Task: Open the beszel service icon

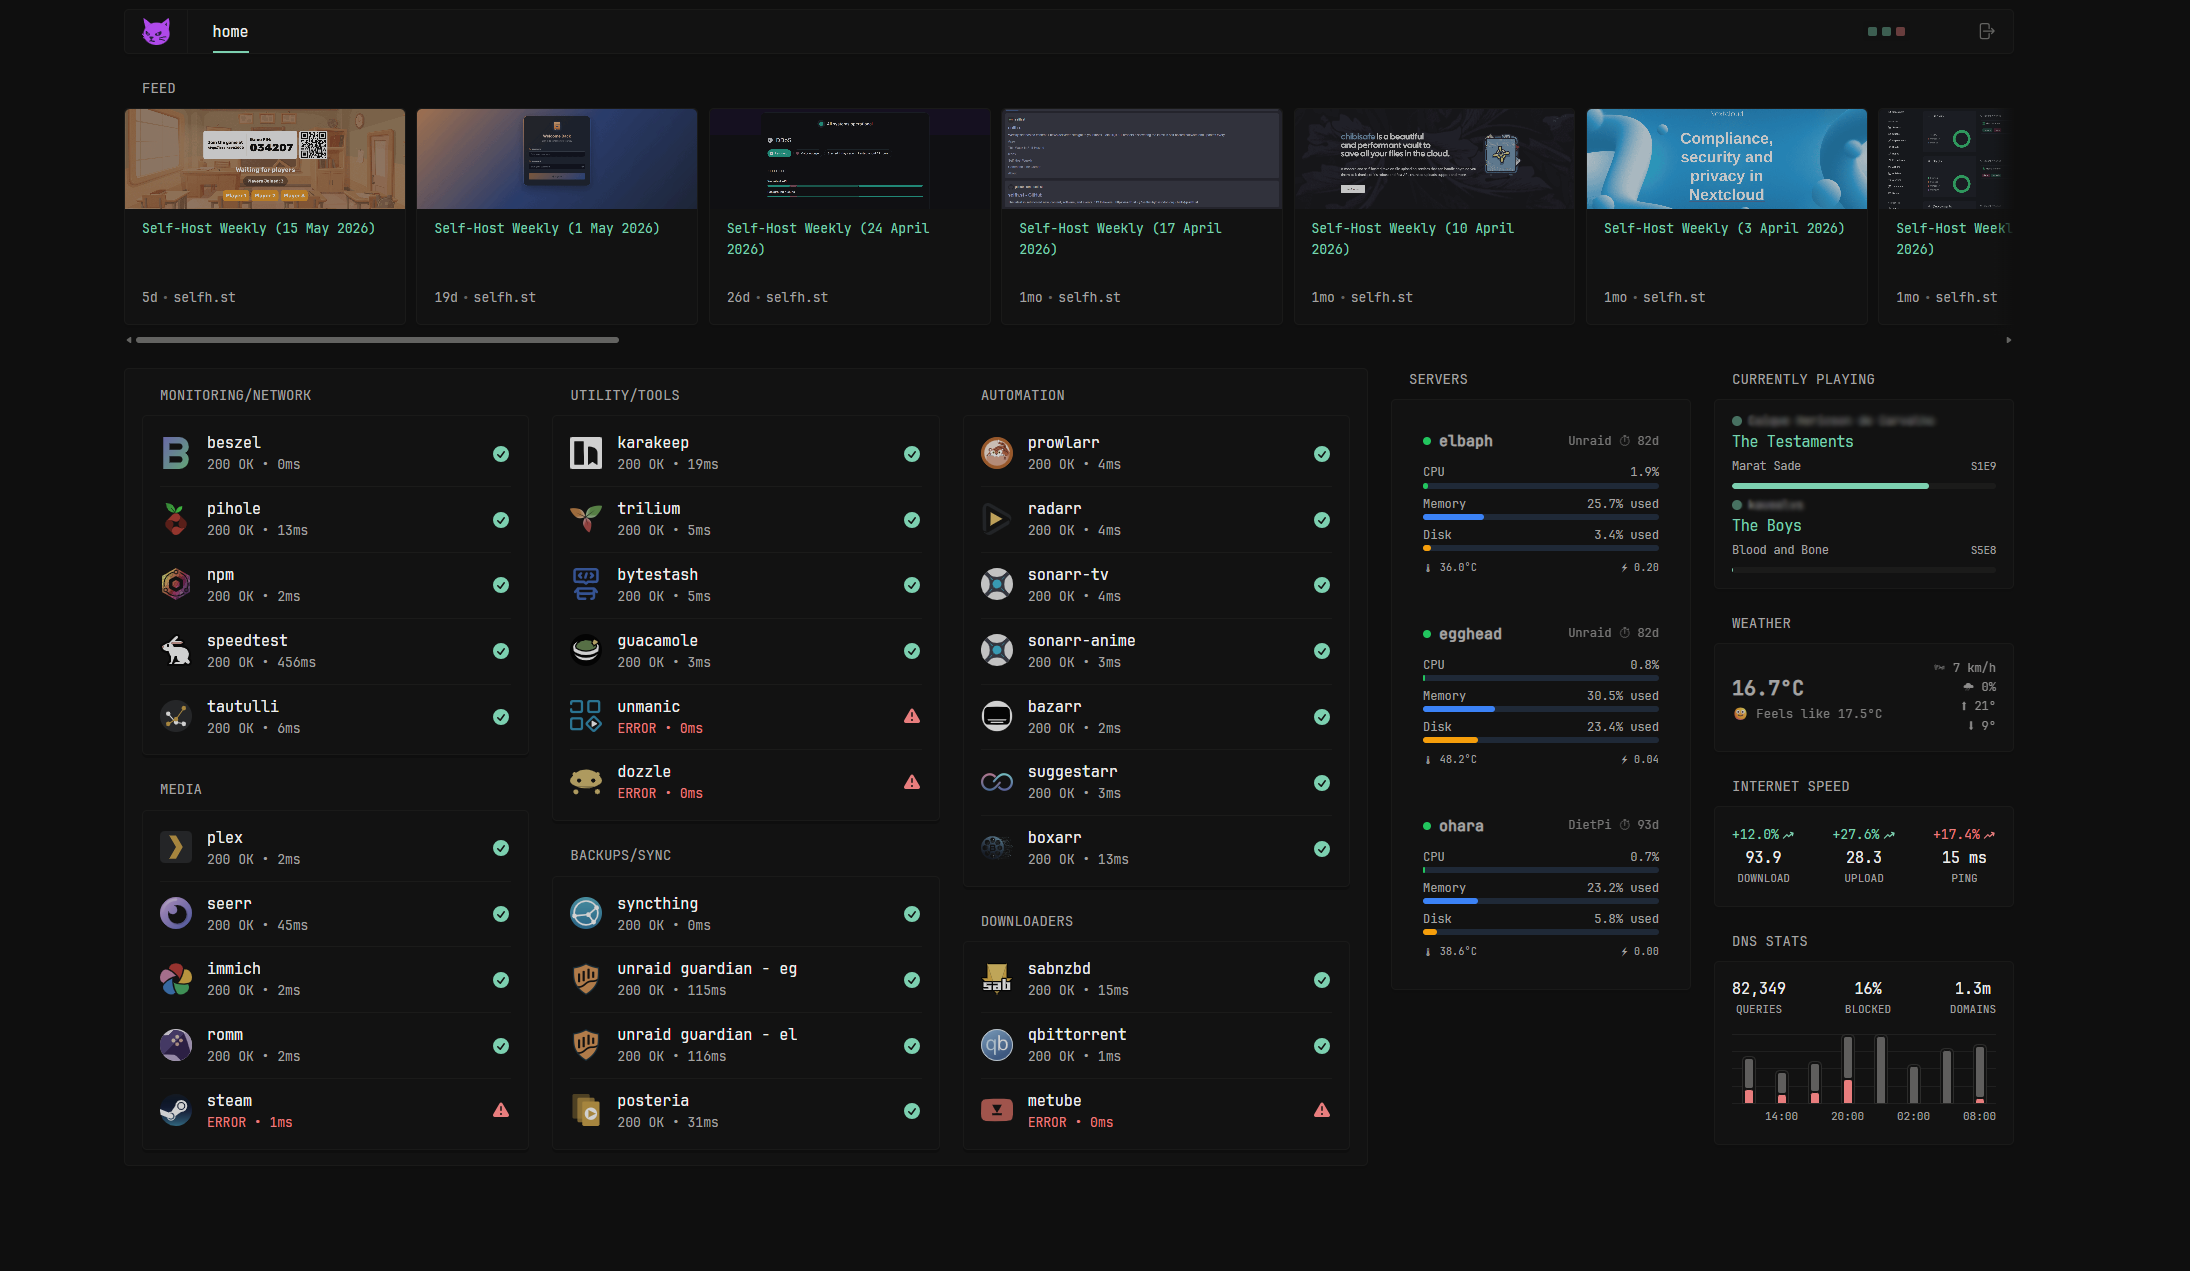Action: [x=176, y=453]
